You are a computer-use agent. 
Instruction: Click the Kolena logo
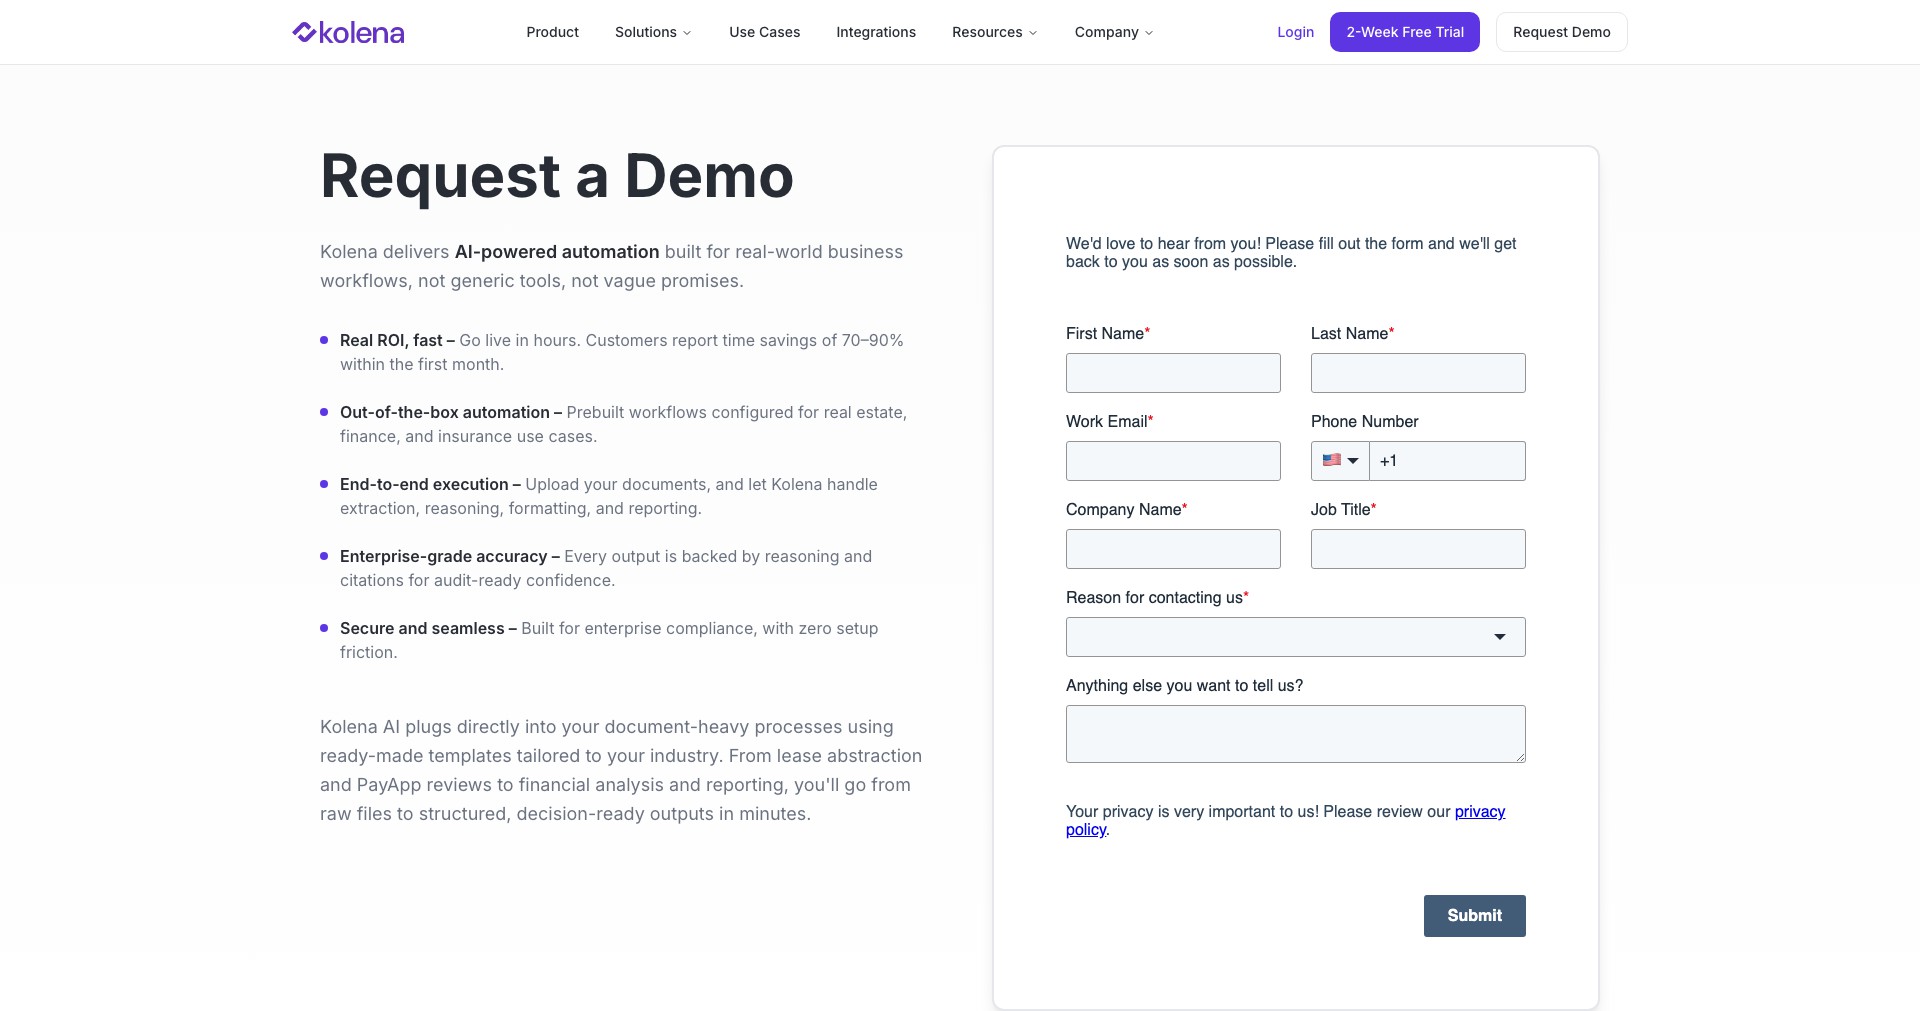348,33
